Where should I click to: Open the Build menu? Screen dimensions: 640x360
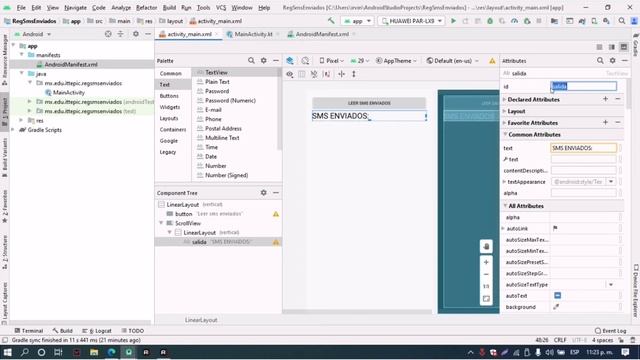169,7
